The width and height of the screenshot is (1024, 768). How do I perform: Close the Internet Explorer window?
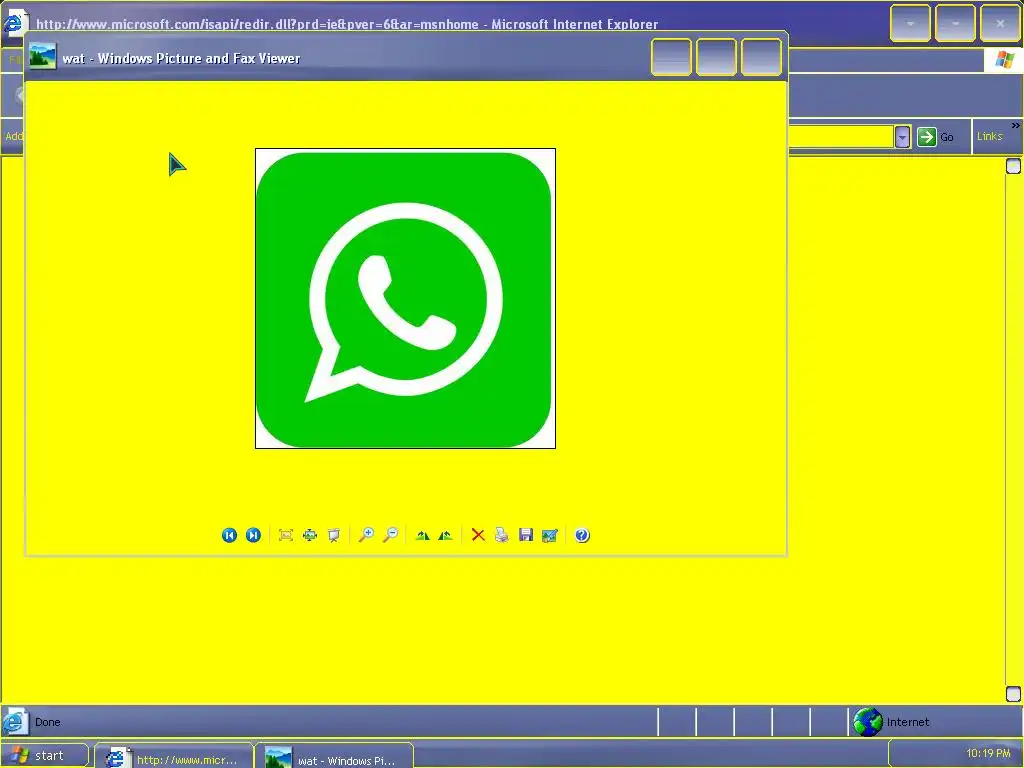(x=1000, y=24)
